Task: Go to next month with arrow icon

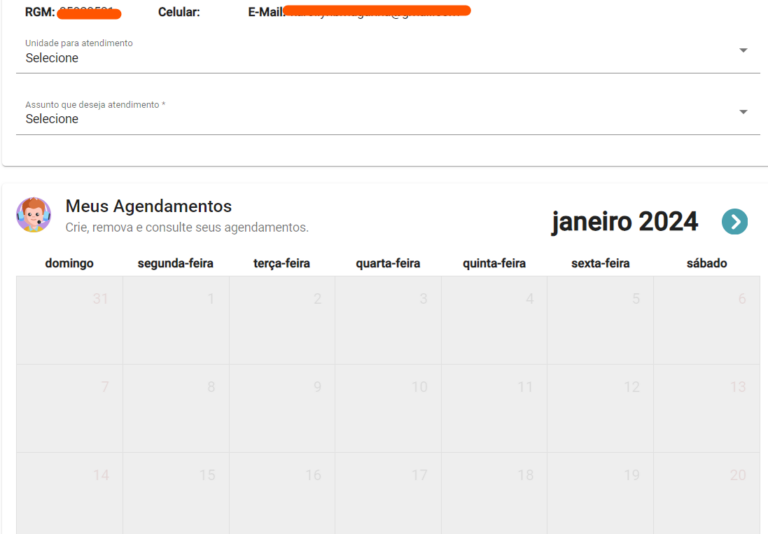Action: tap(734, 222)
